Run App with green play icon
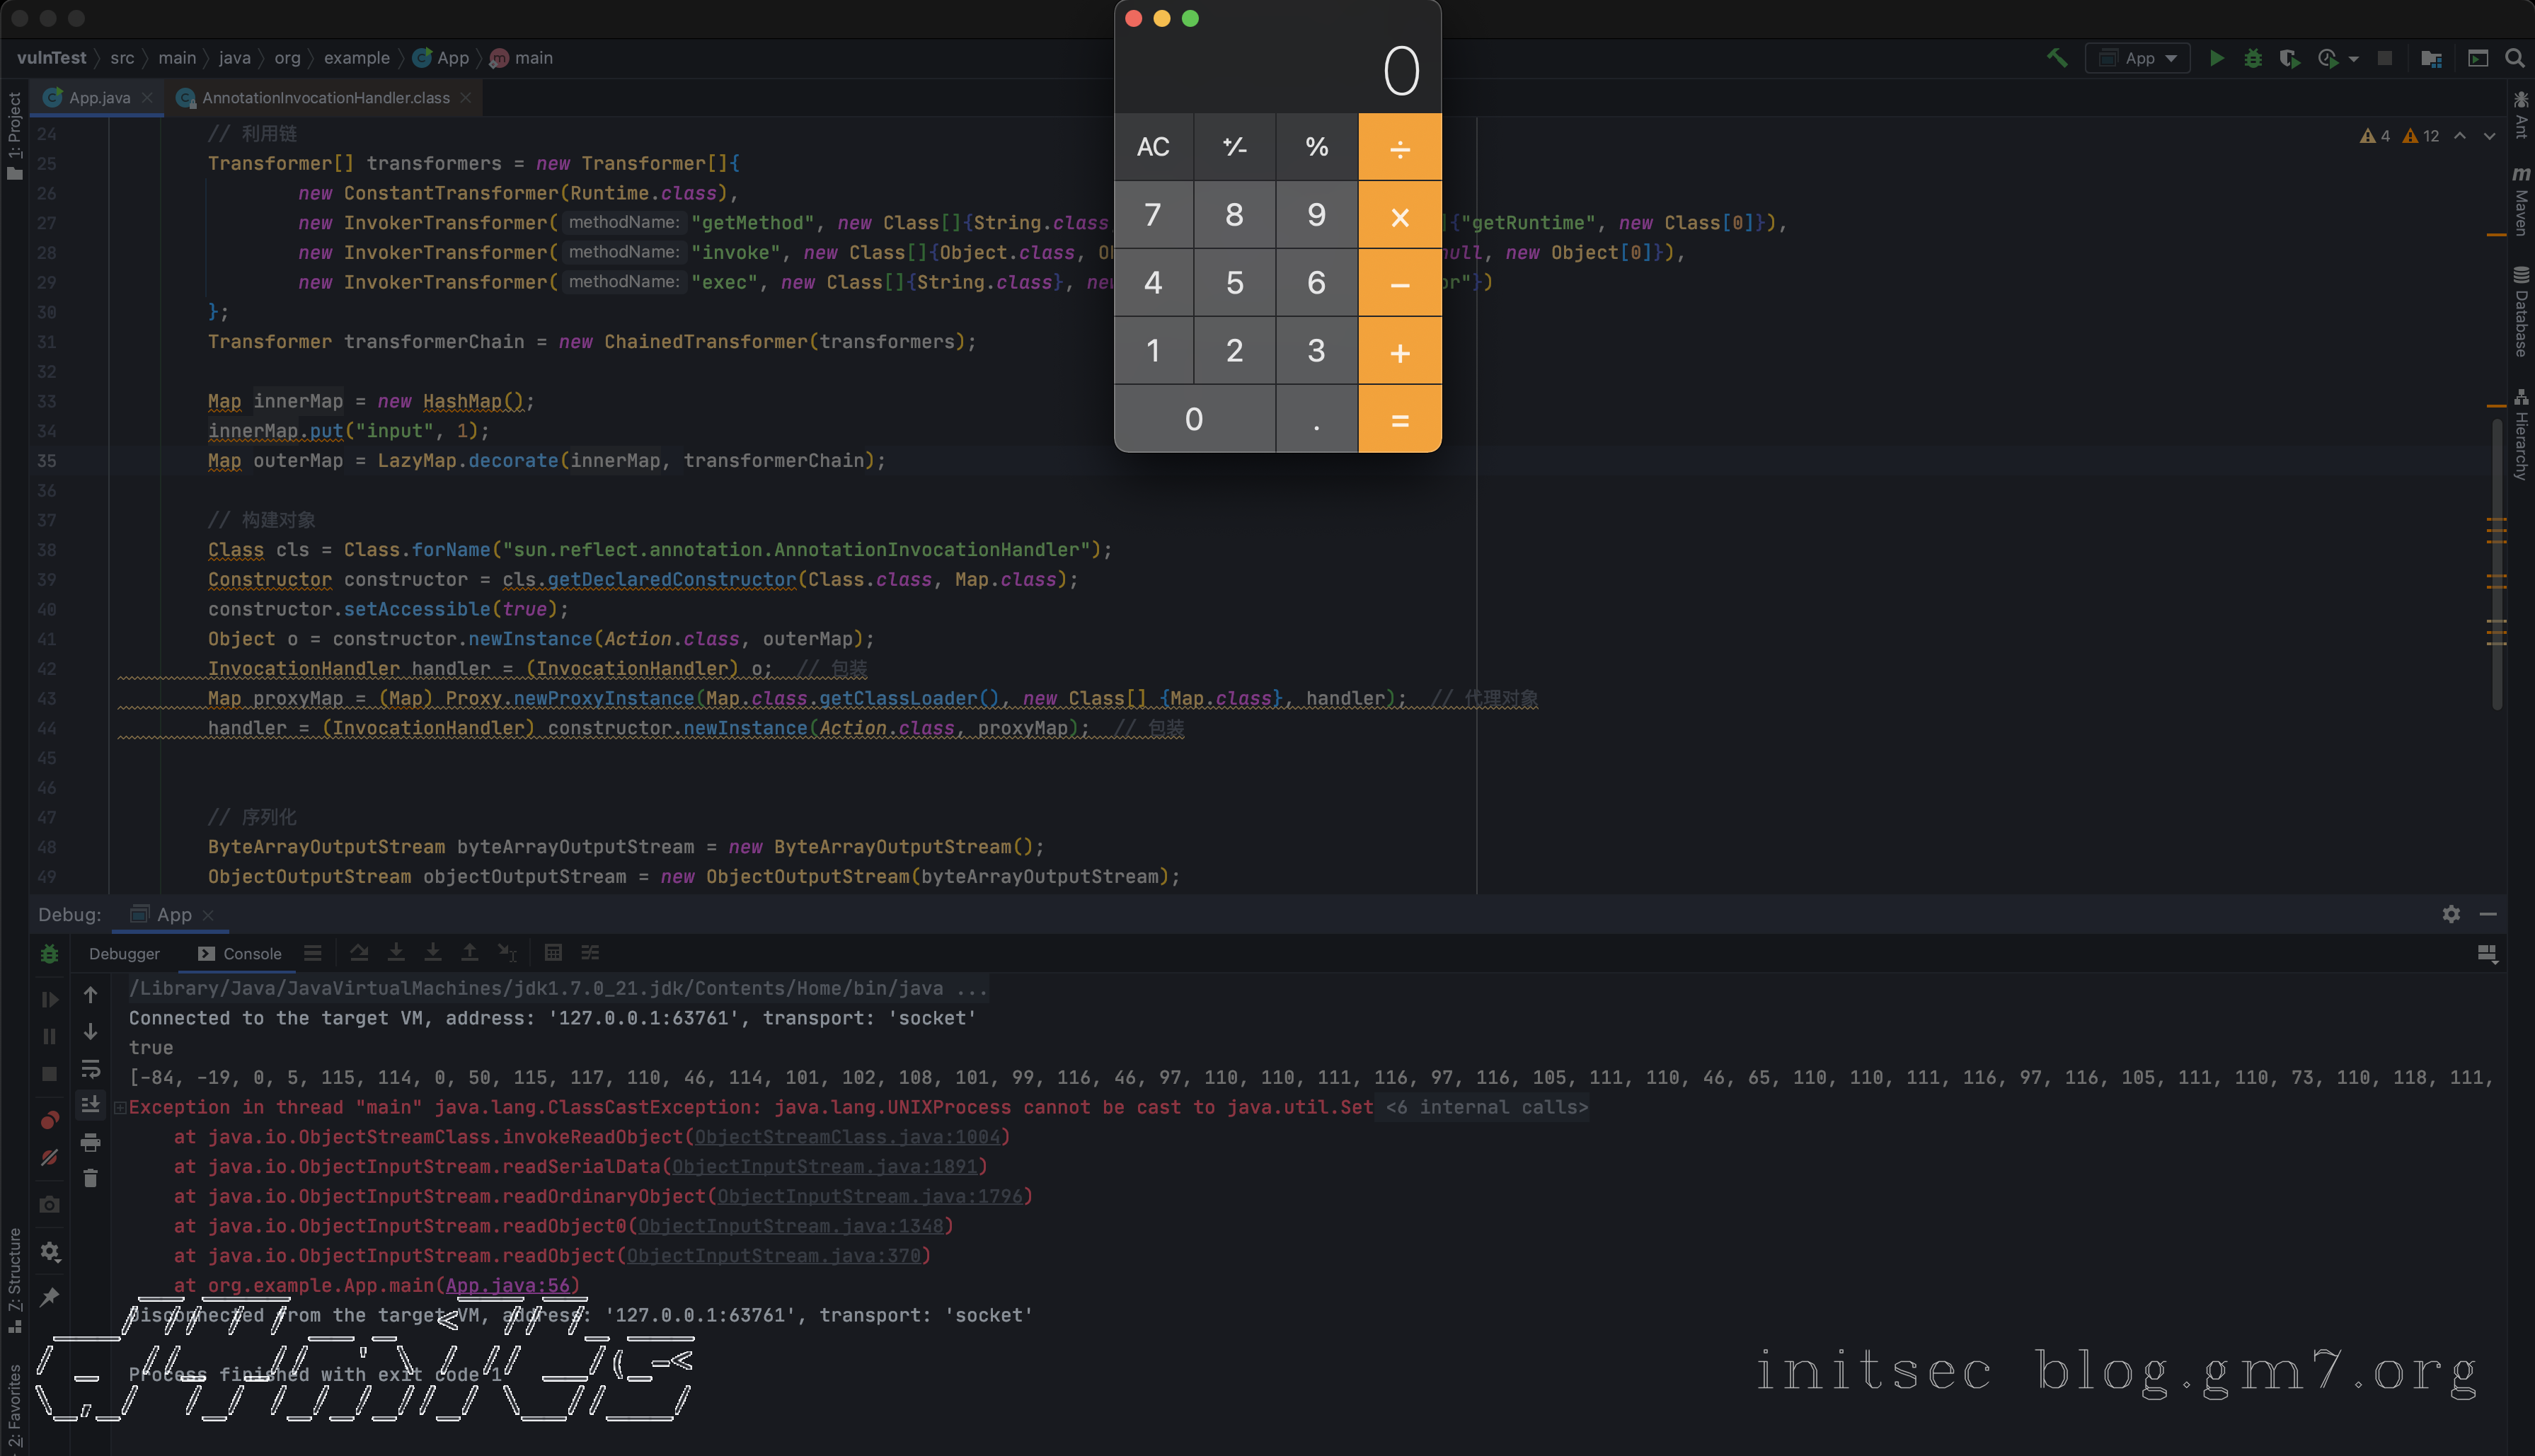2535x1456 pixels. click(x=2216, y=58)
